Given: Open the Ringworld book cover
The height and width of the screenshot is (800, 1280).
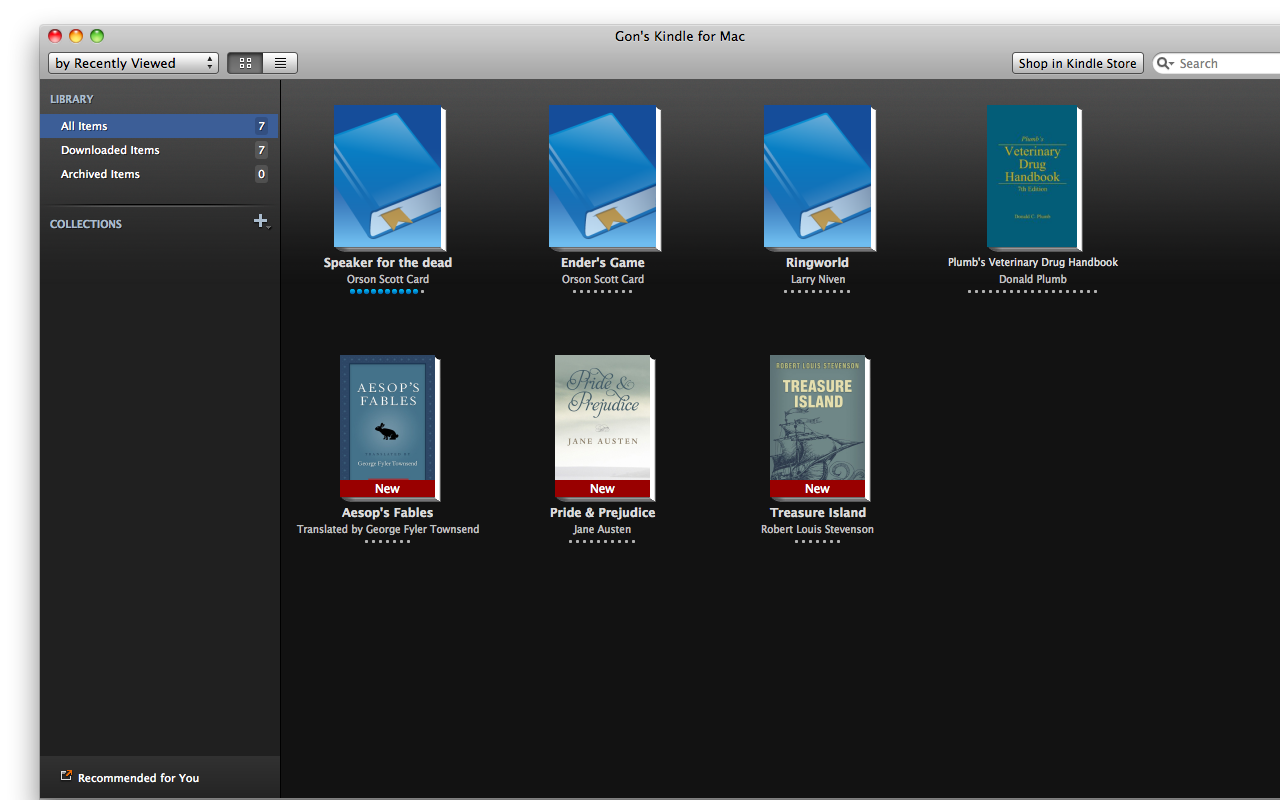Looking at the screenshot, I should [x=818, y=178].
